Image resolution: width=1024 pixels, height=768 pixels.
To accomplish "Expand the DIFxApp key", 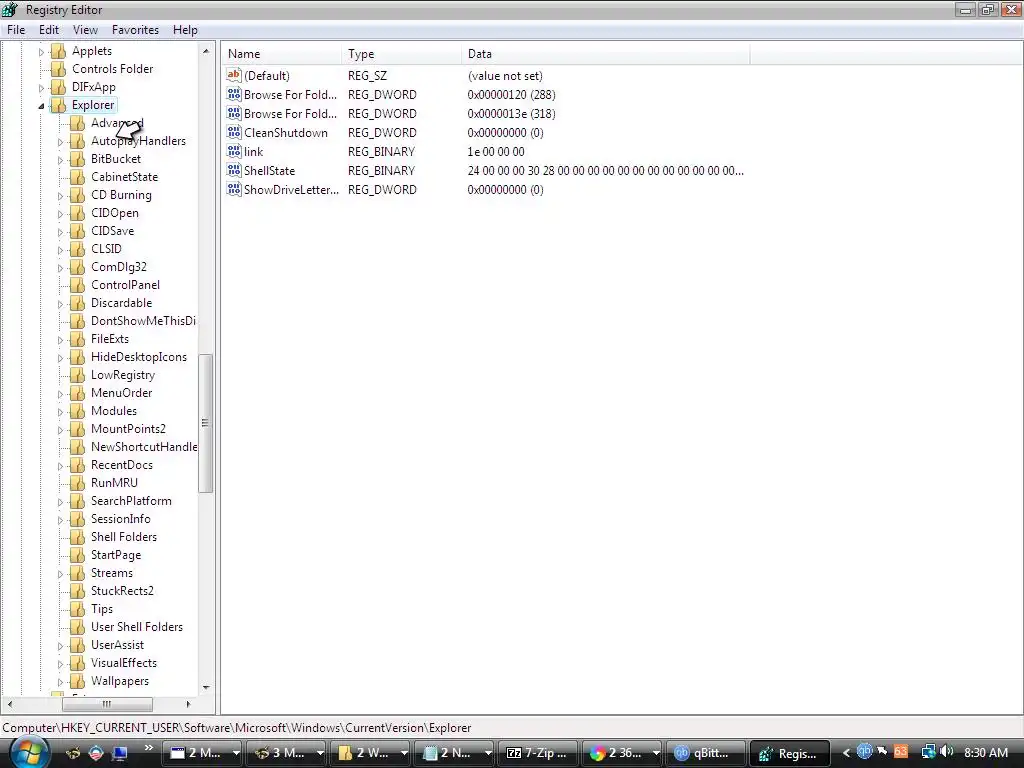I will (41, 88).
